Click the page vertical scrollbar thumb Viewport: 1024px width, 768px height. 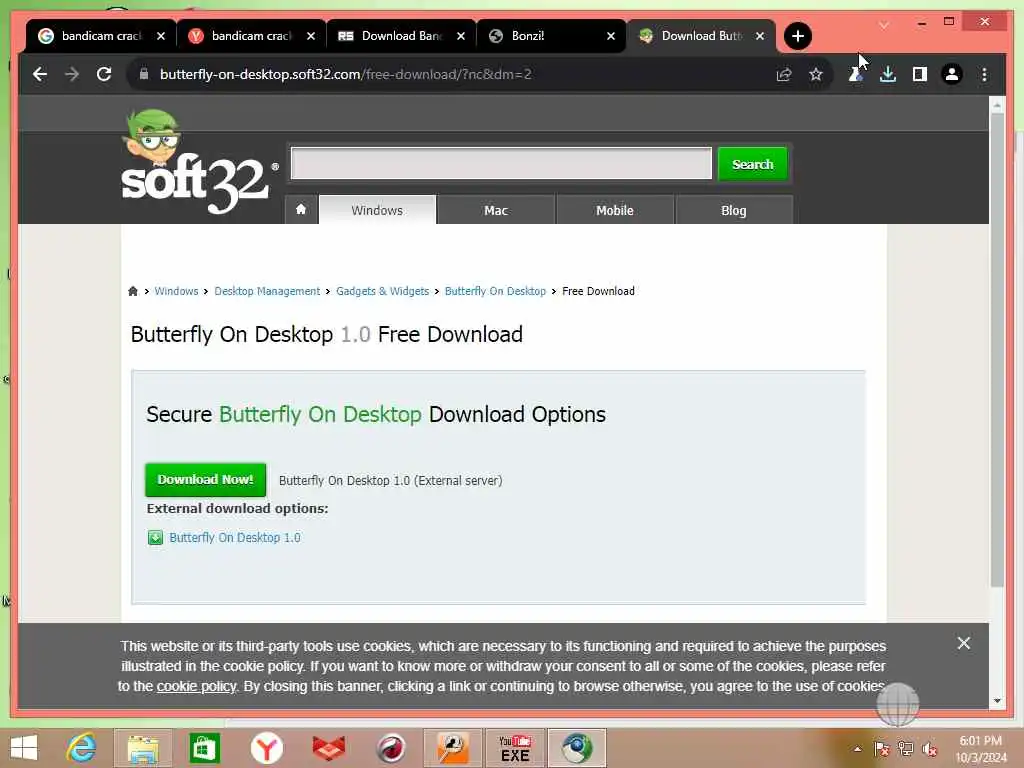coord(997,349)
